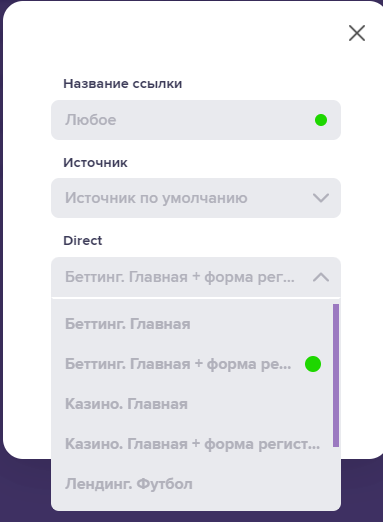Screen dimensions: 383x522
Task: Select the Казино. Главная option
Action: [192, 404]
